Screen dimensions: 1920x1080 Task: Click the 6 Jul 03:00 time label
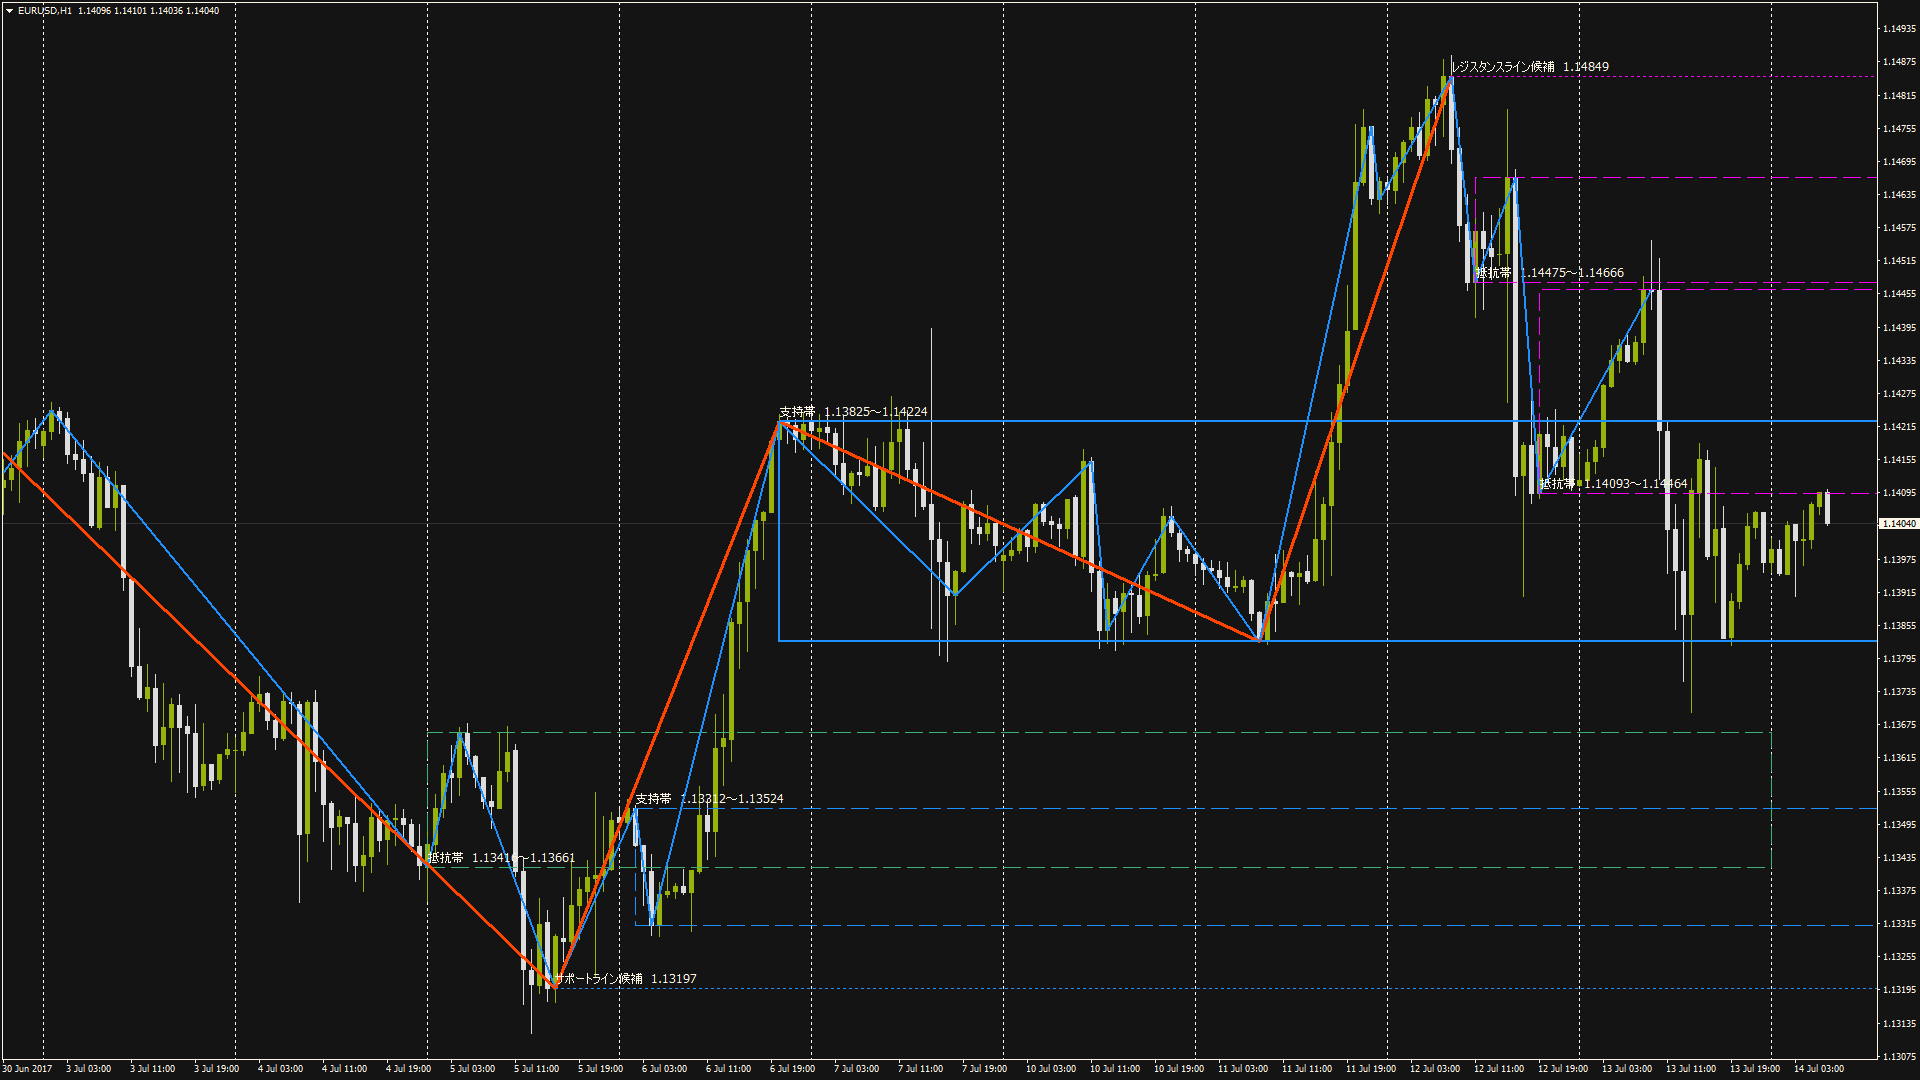pyautogui.click(x=665, y=1069)
